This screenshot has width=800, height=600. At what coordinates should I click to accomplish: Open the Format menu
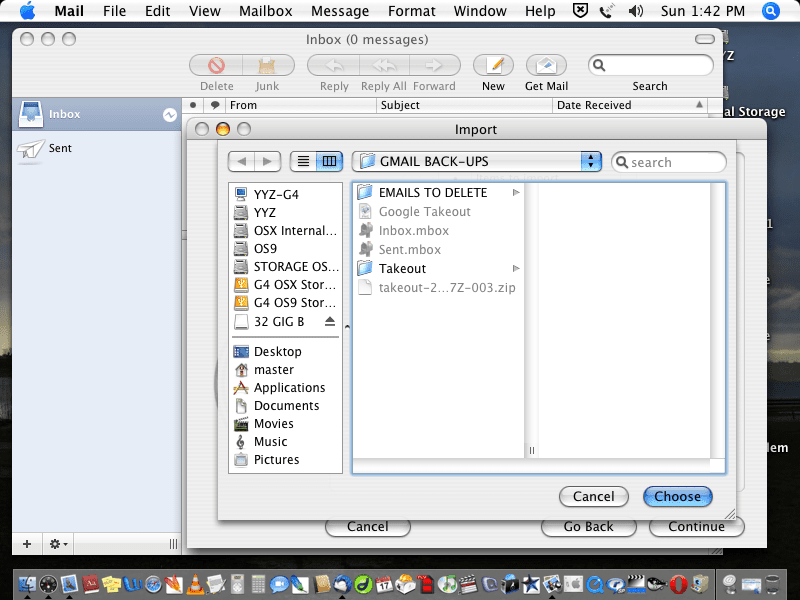click(412, 11)
